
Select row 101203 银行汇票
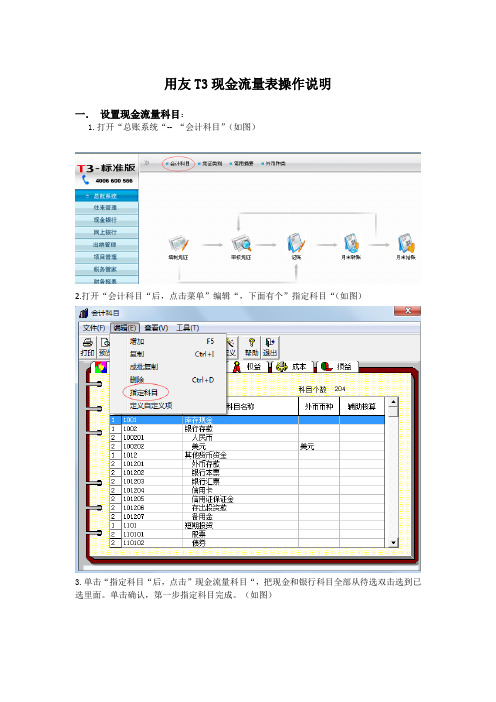[247, 481]
